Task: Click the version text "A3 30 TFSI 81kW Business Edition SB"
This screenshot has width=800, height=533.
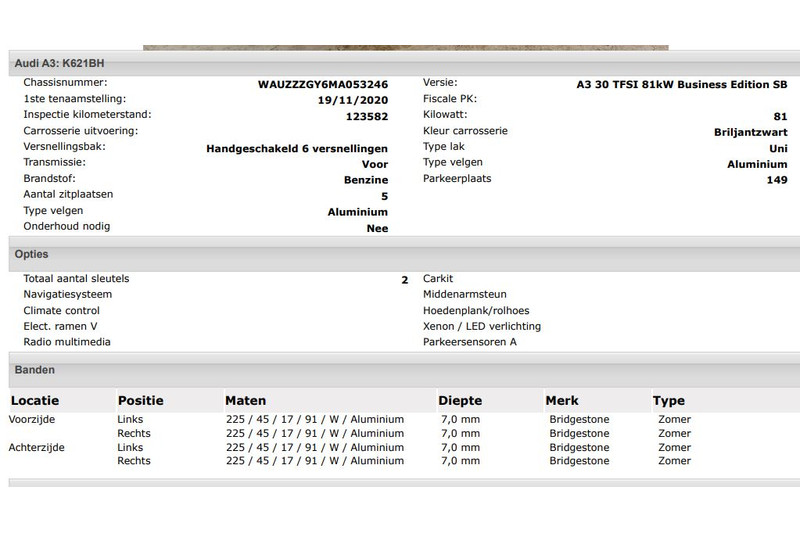Action: [x=681, y=84]
